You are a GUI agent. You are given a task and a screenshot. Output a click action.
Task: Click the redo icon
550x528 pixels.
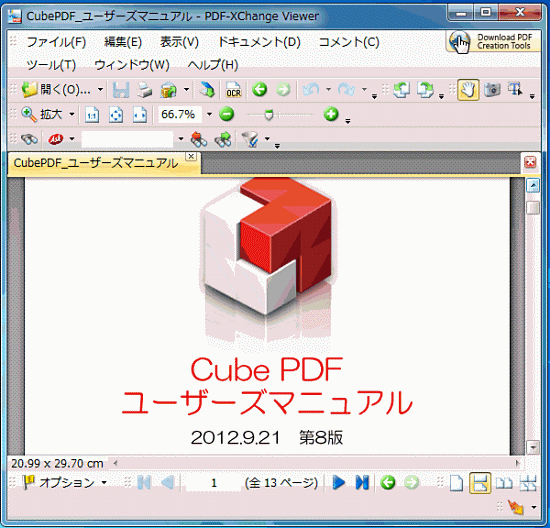[x=347, y=89]
